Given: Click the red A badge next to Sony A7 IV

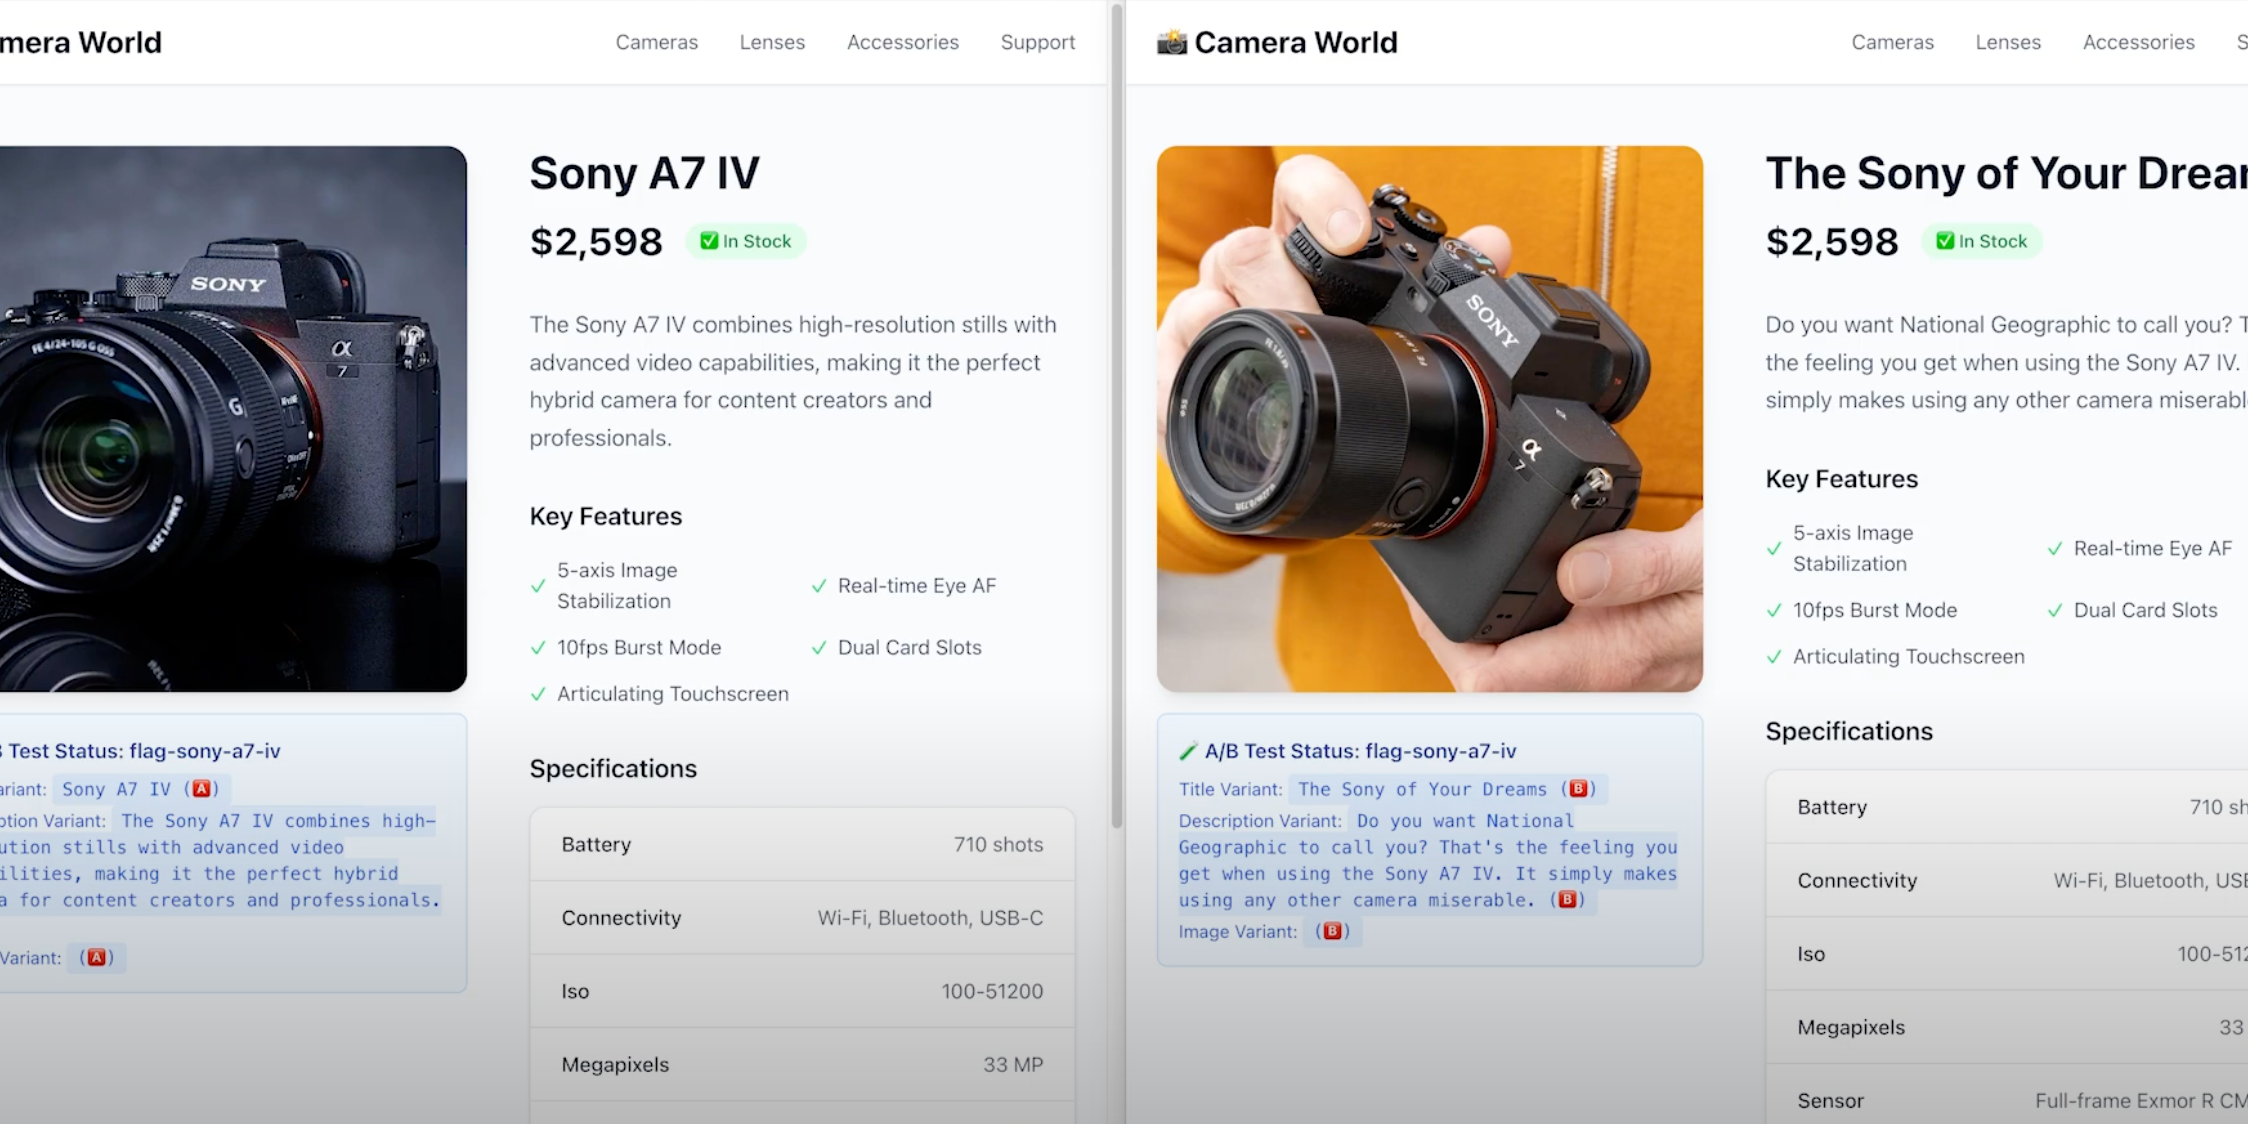Looking at the screenshot, I should tap(202, 789).
